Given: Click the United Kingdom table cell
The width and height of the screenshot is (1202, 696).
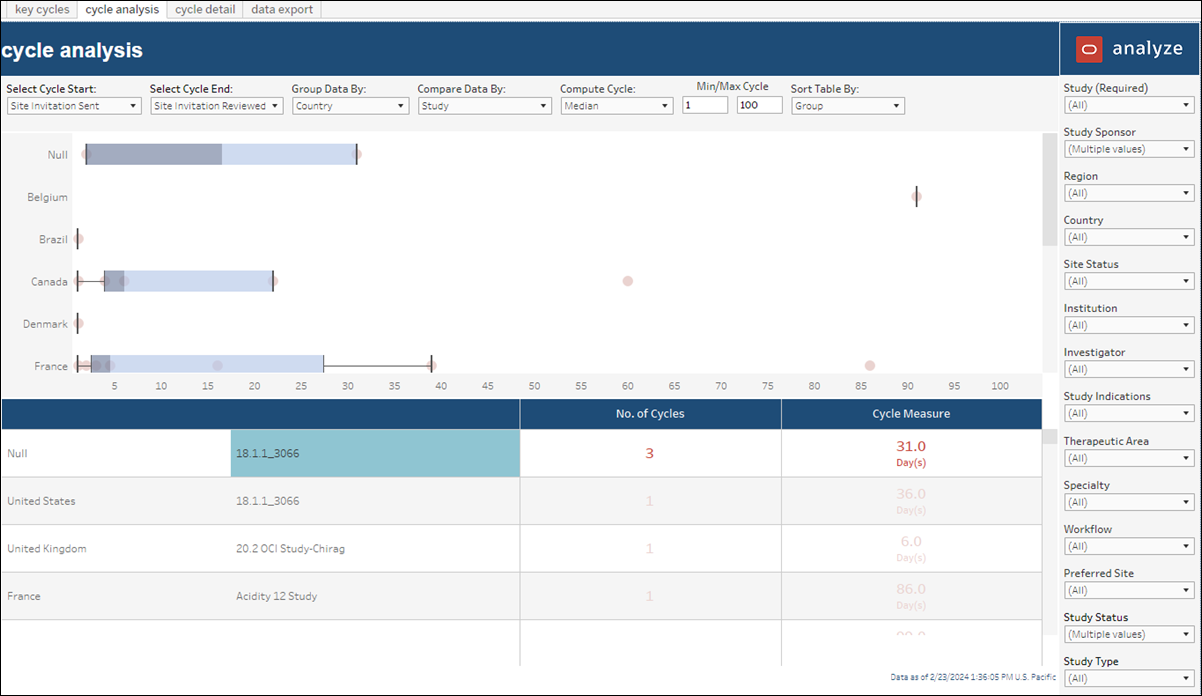Looking at the screenshot, I should 116,548.
